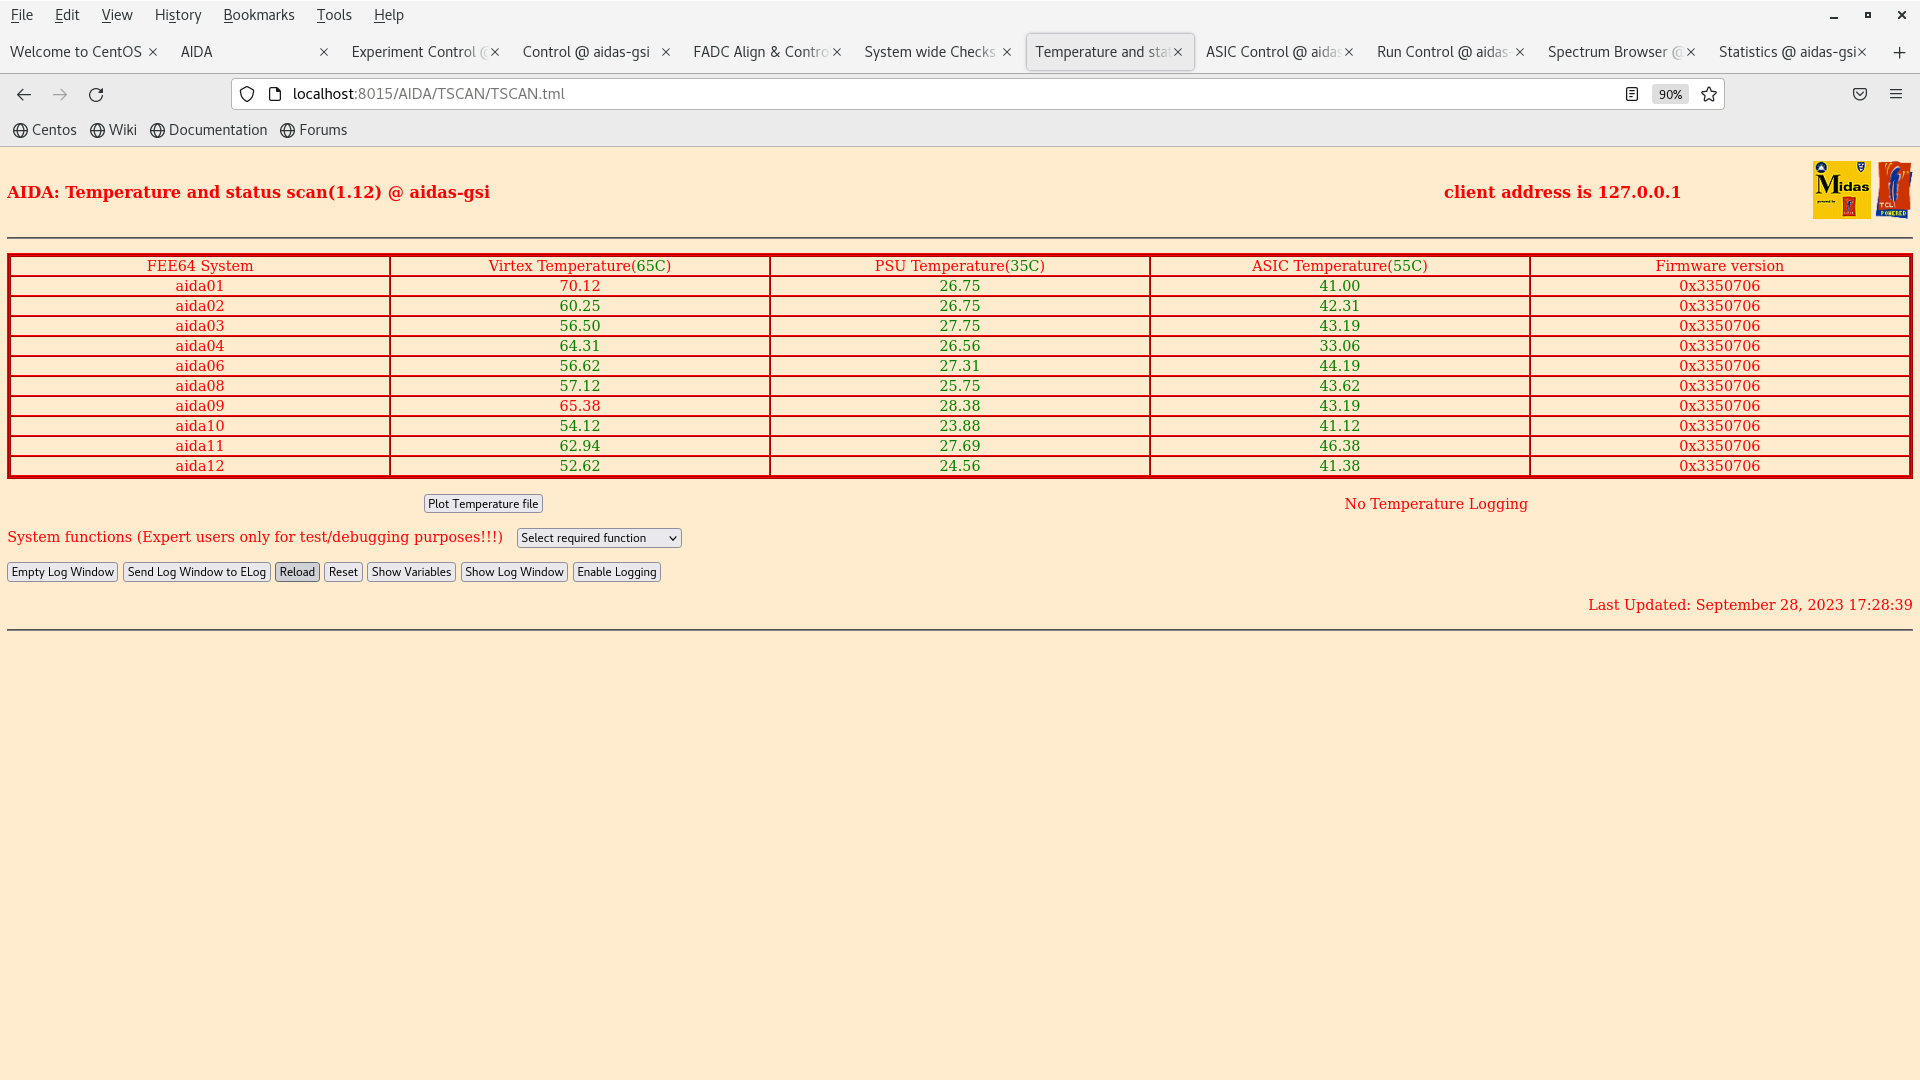
Task: Click the URL address bar field
Action: pos(900,94)
